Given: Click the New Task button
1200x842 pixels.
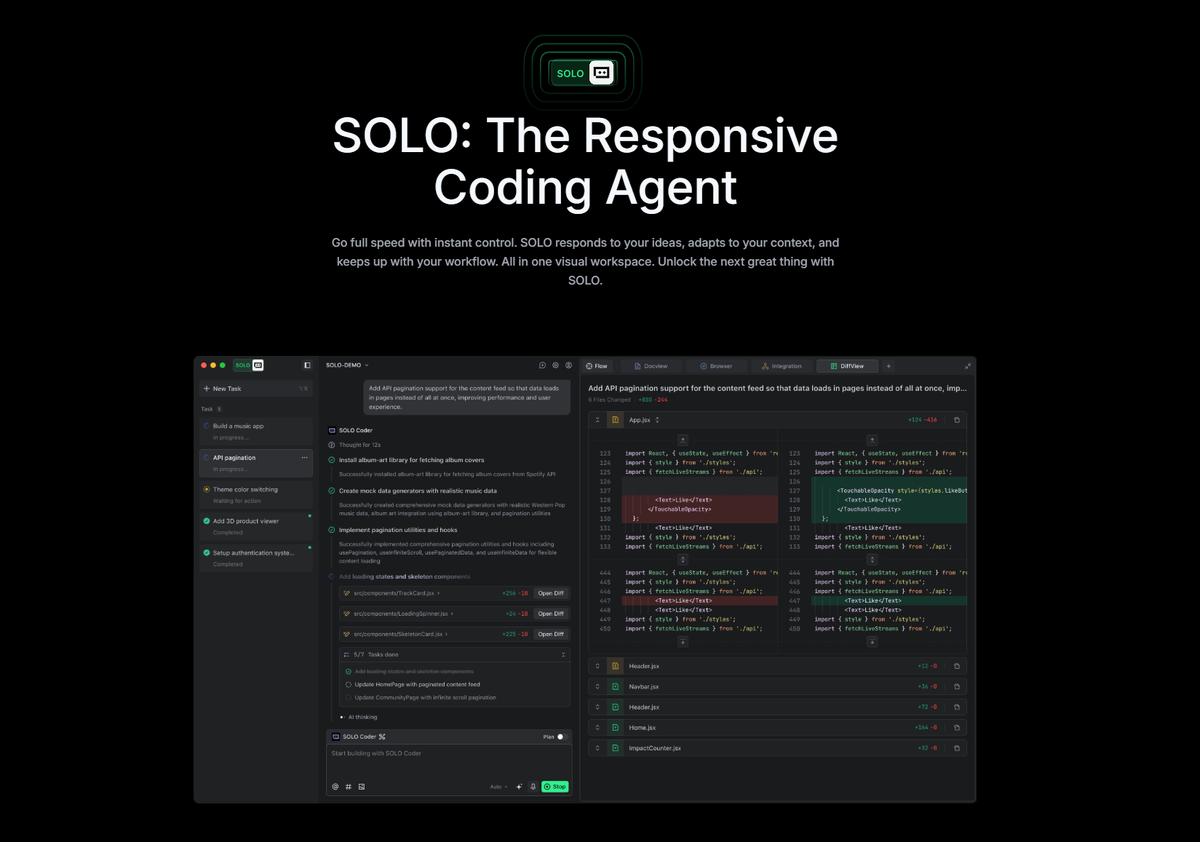Looking at the screenshot, I should coord(255,389).
